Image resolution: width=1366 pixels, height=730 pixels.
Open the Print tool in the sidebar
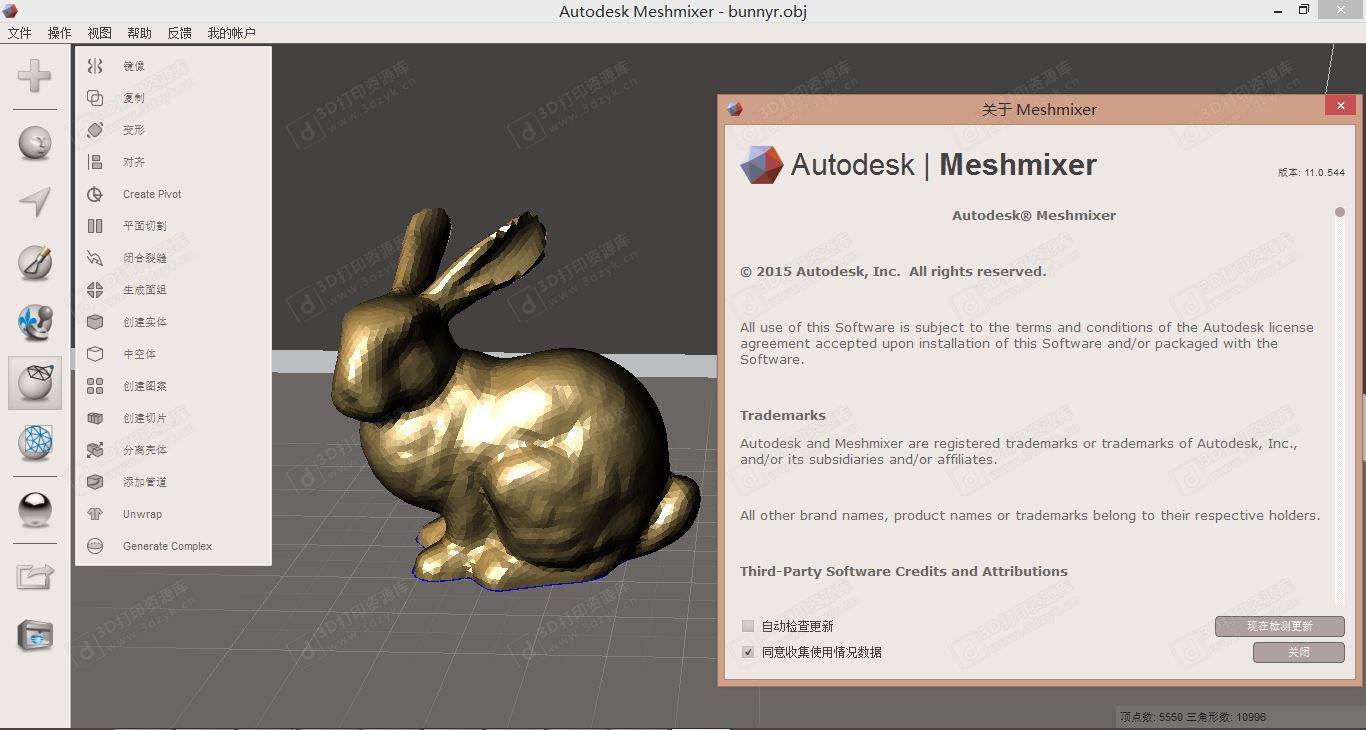[35, 636]
